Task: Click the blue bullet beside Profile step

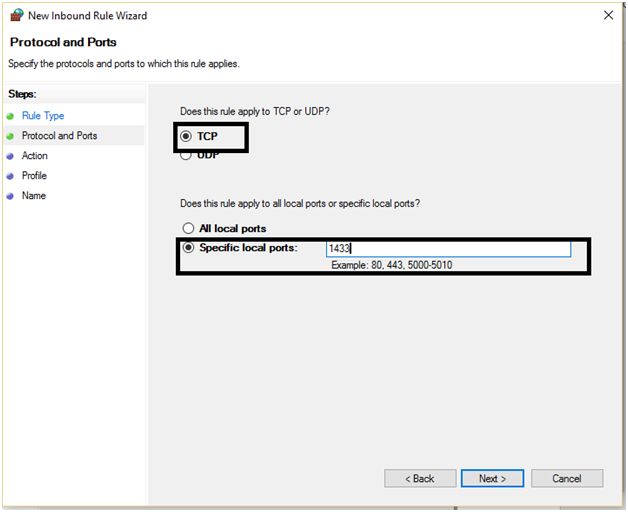Action: coord(10,176)
